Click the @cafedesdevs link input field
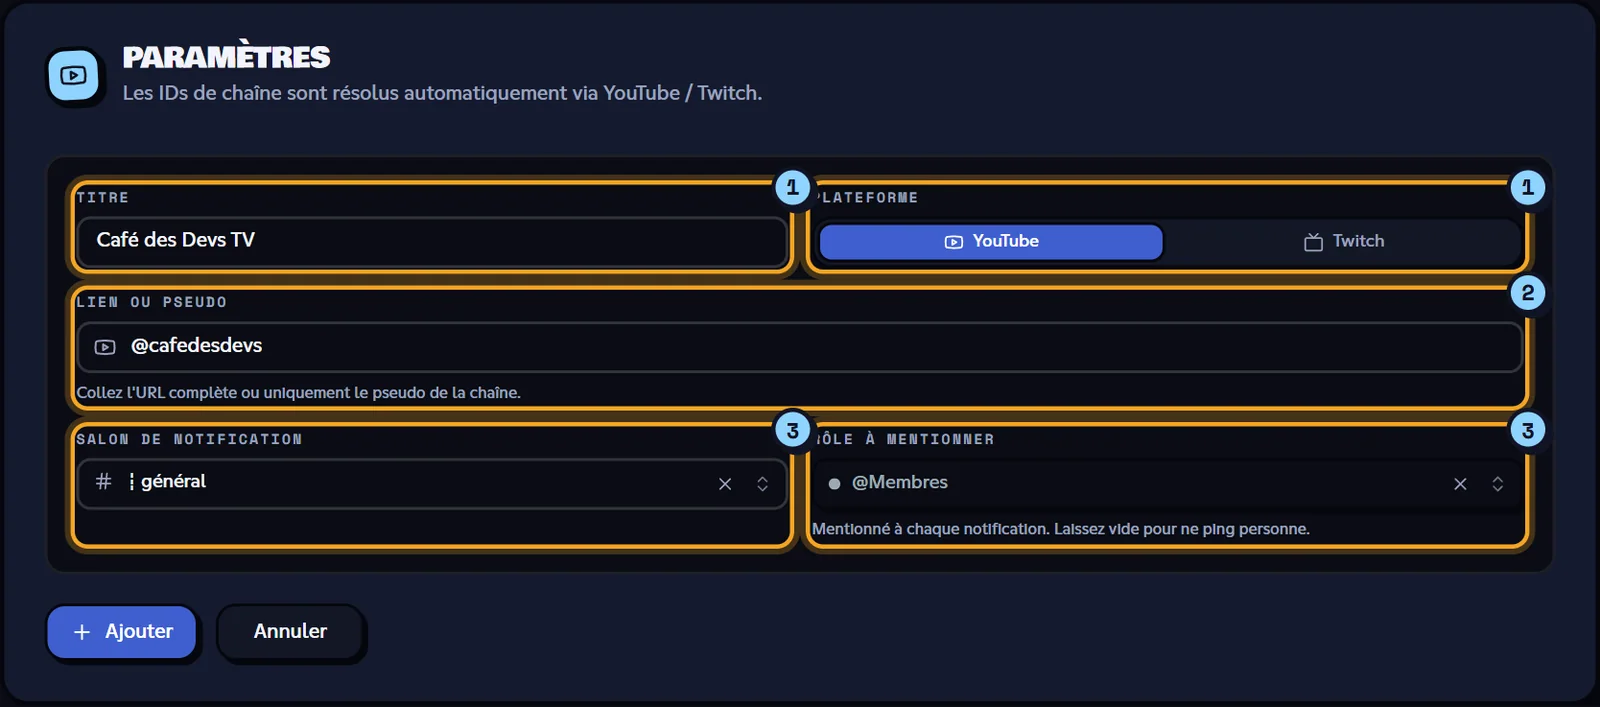Viewport: 1600px width, 707px height. 800,347
